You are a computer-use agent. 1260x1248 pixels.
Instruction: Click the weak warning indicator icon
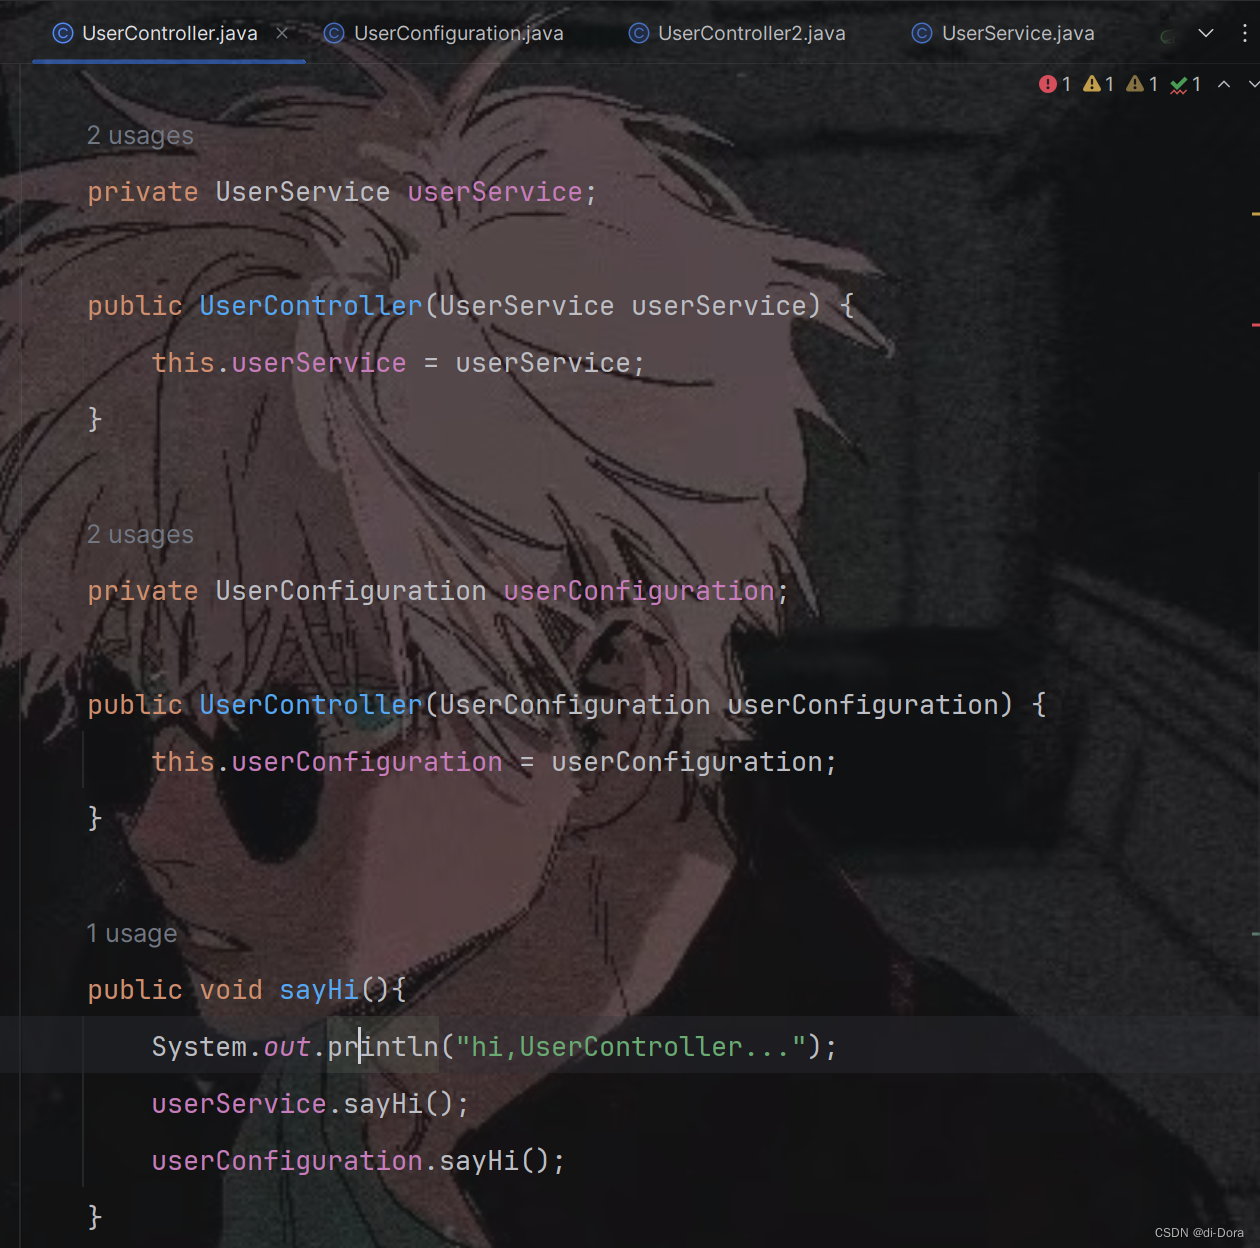[1135, 84]
